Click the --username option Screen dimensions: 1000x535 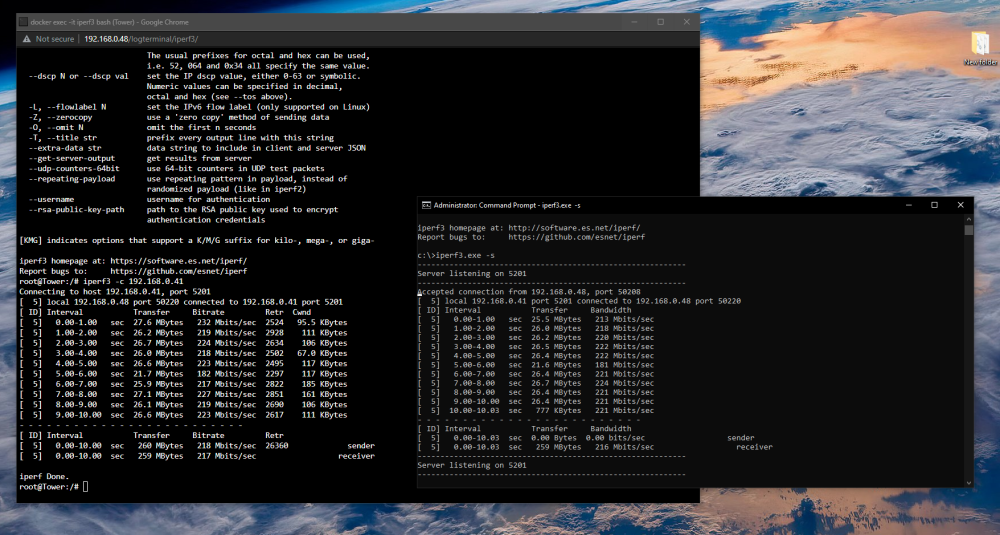click(51, 199)
